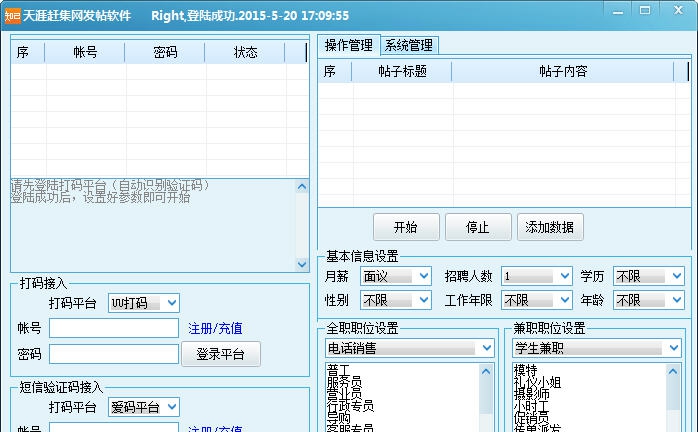
Task: Click the 密码 input field in 打码接入
Action: 113,354
